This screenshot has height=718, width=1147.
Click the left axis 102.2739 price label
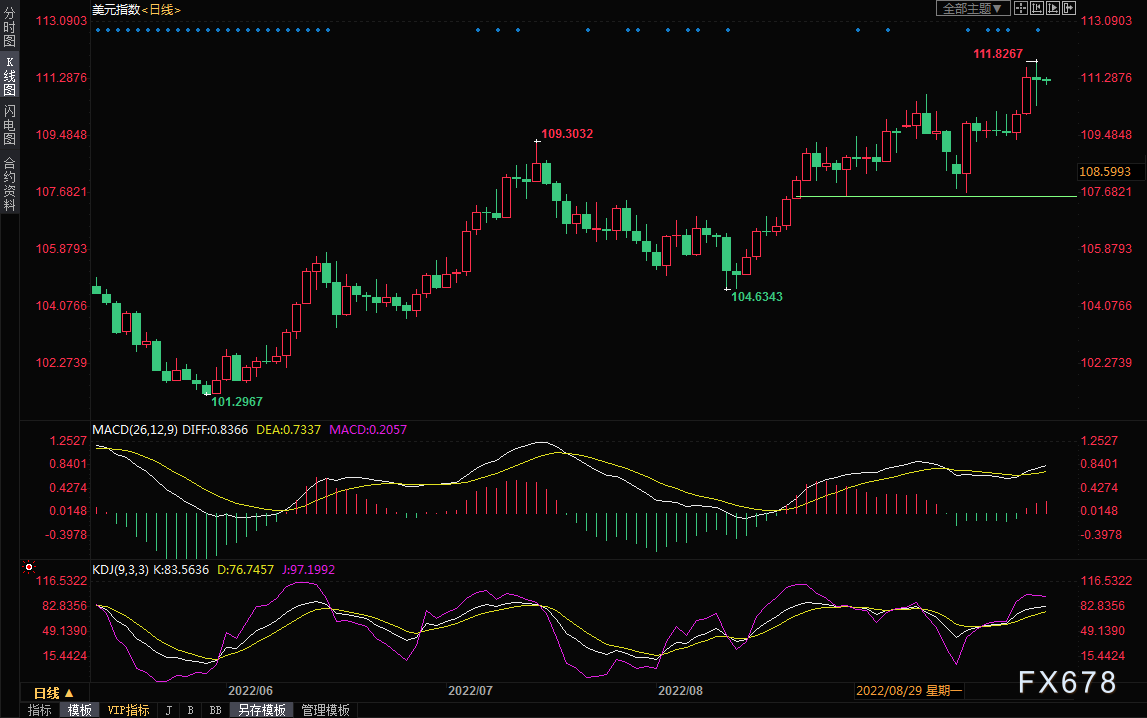point(61,363)
